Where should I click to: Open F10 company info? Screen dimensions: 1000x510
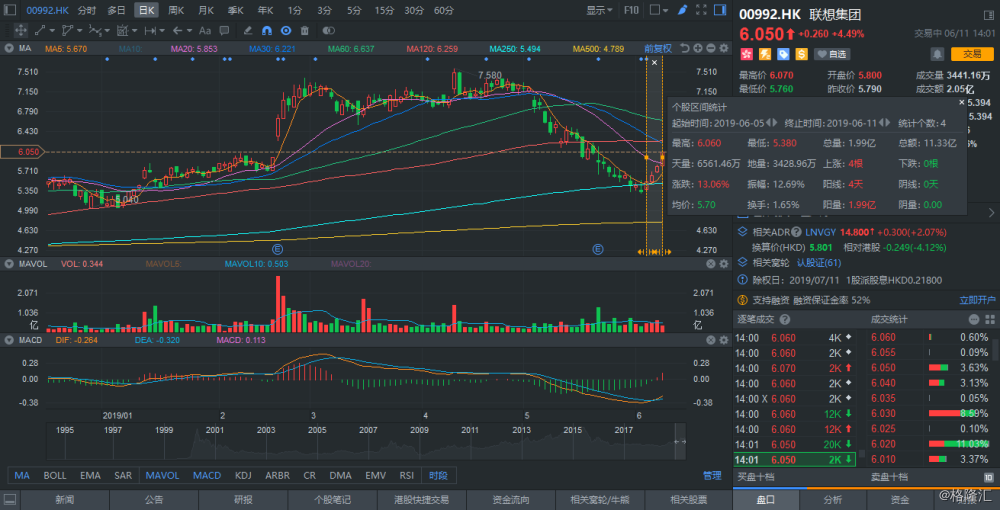(x=631, y=10)
